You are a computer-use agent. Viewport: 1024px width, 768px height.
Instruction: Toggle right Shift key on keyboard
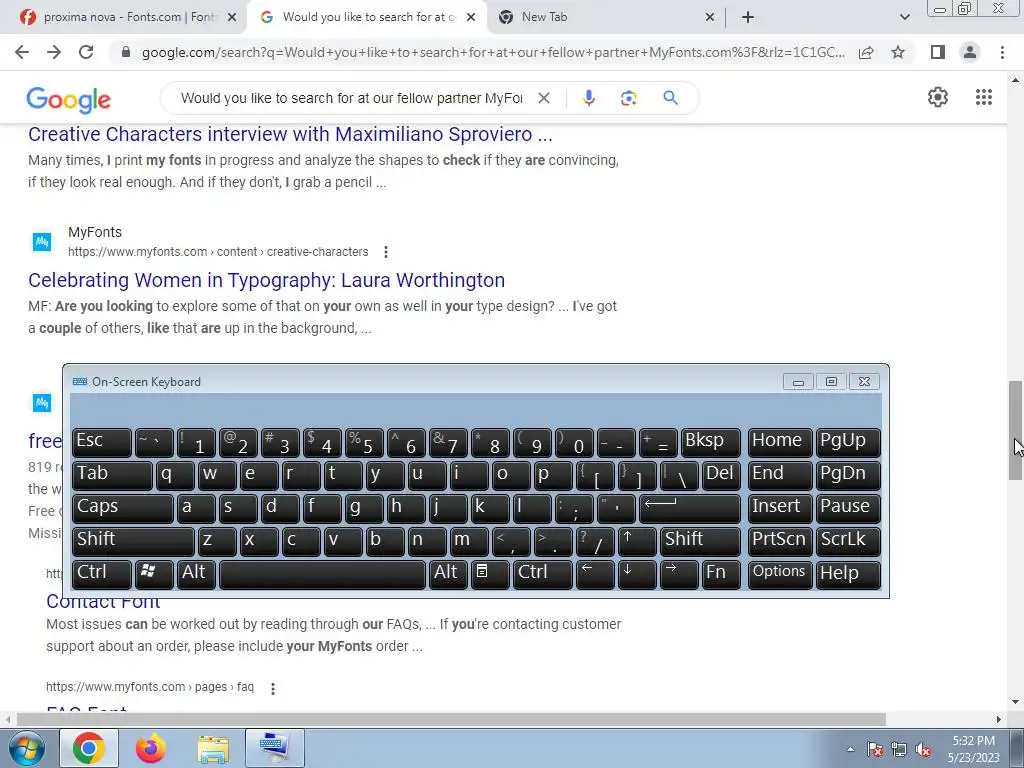tap(699, 541)
